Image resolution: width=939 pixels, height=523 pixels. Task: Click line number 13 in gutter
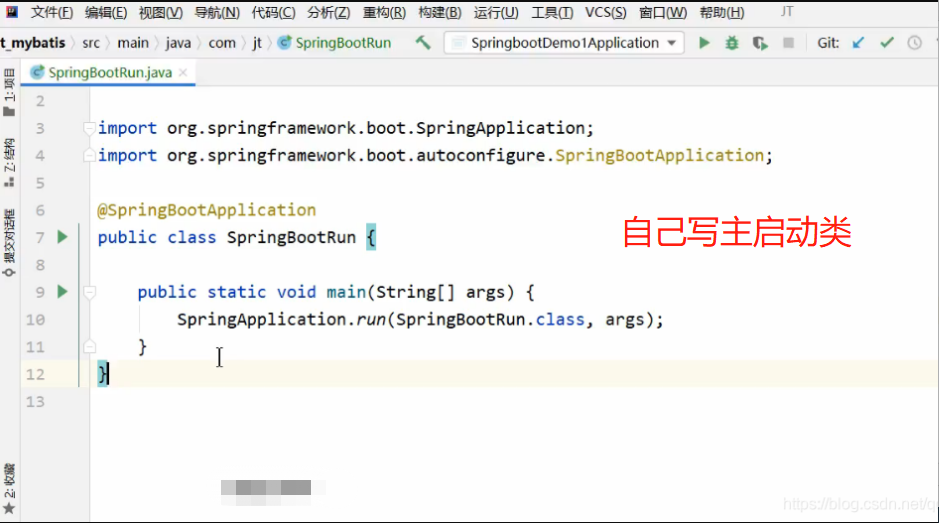click(x=35, y=401)
